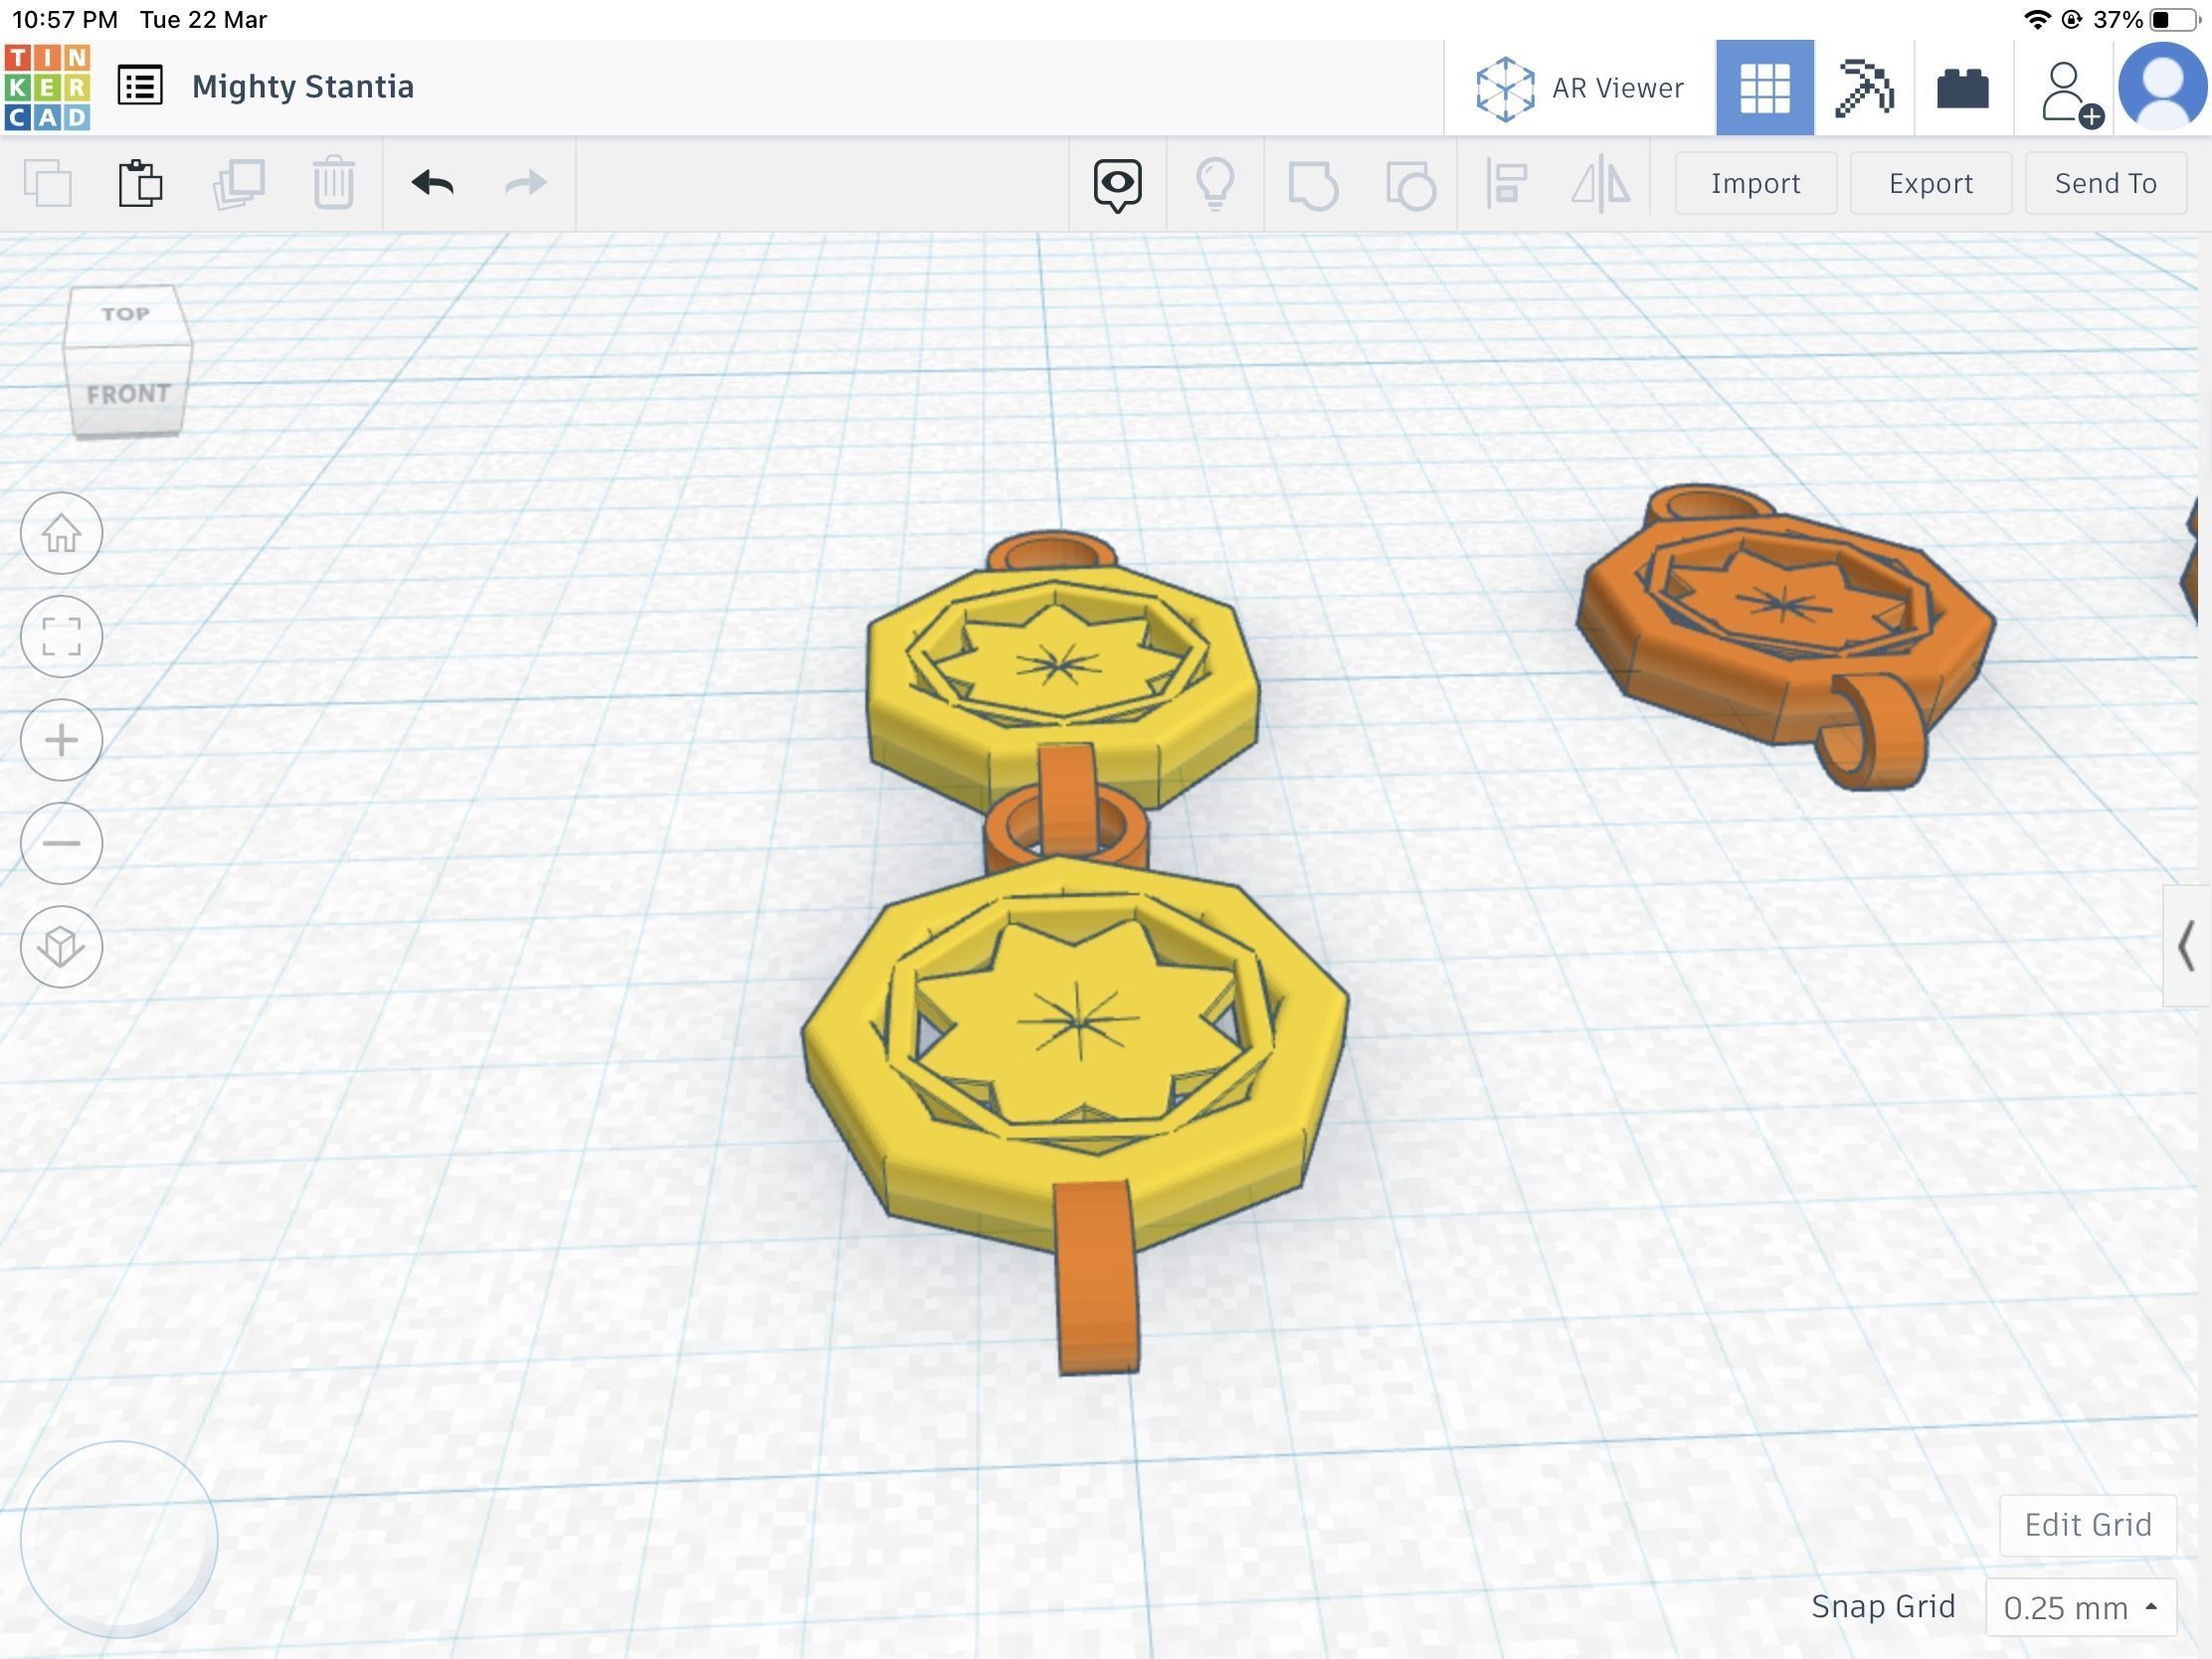The image size is (2212, 1659).
Task: Undo the last action
Action: pyautogui.click(x=432, y=183)
